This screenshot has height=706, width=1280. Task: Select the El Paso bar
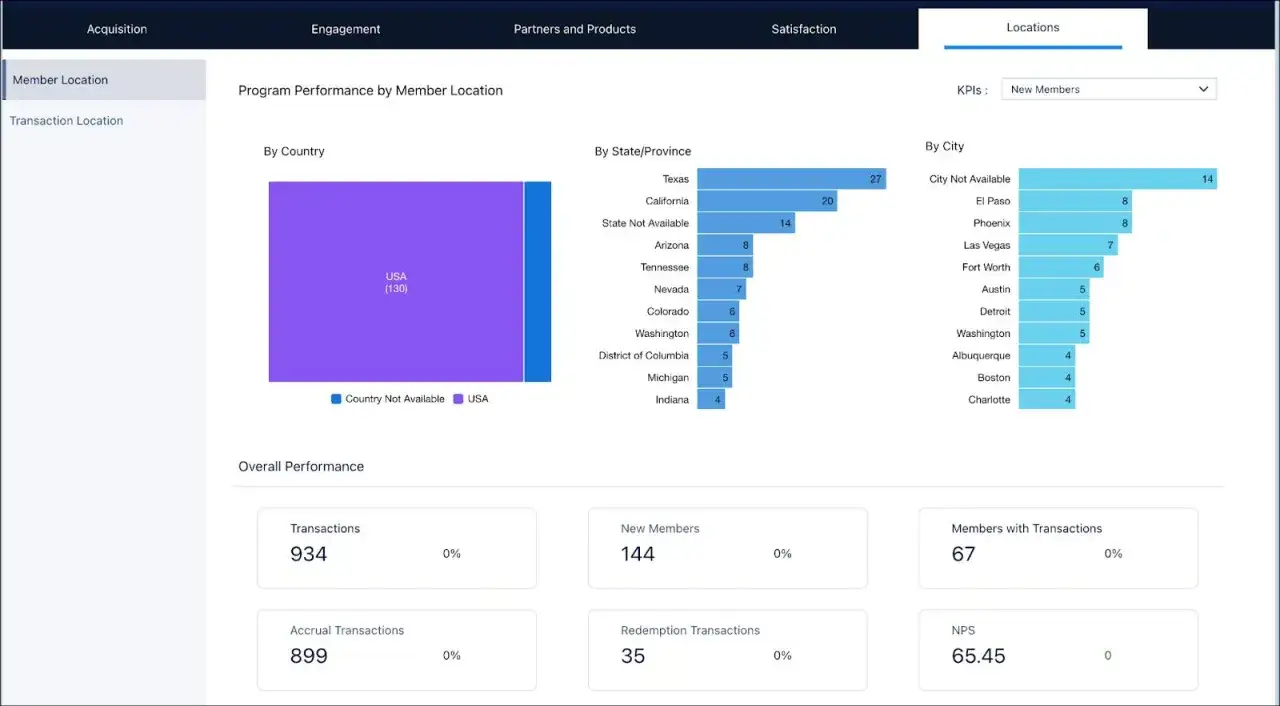click(1075, 201)
